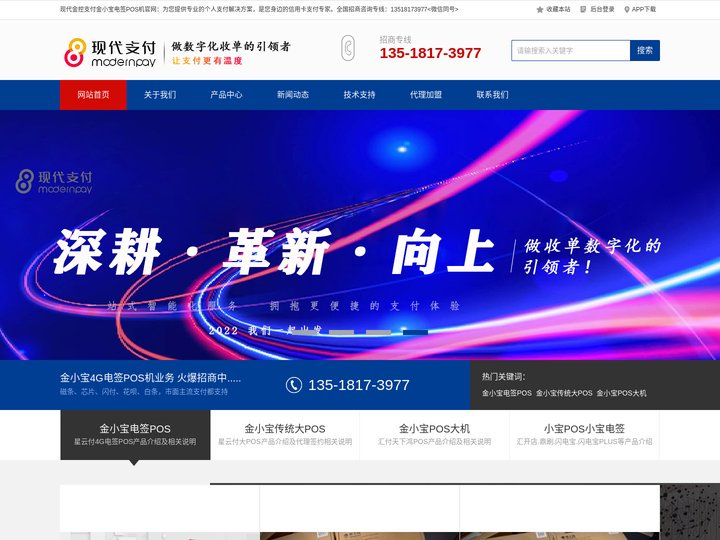The image size is (720, 540).
Task: Select the 金小宝电签POS product tab
Action: pos(135,435)
